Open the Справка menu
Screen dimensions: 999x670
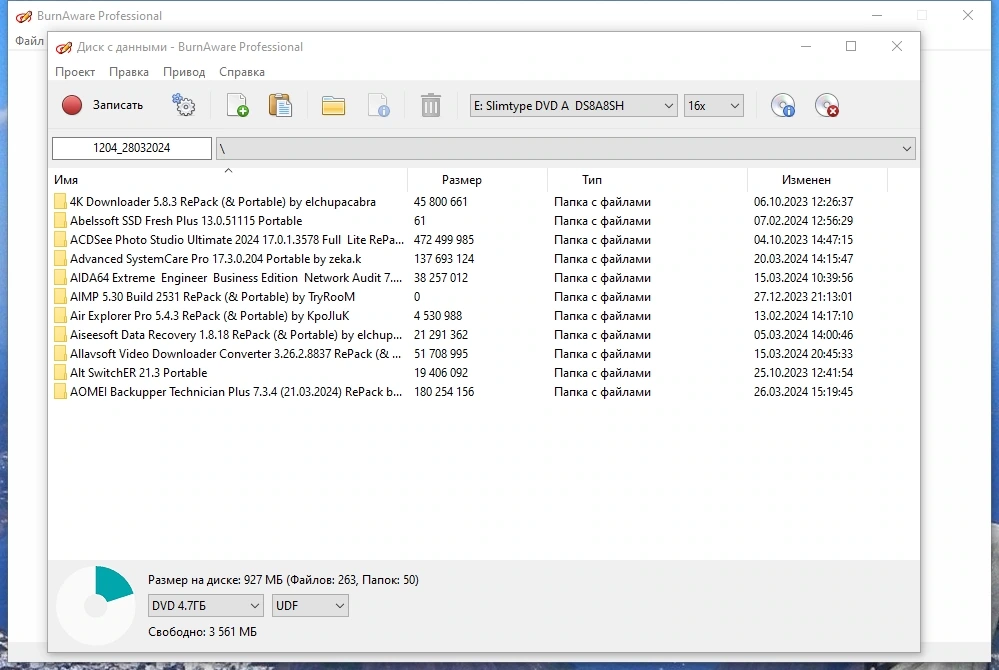[241, 72]
